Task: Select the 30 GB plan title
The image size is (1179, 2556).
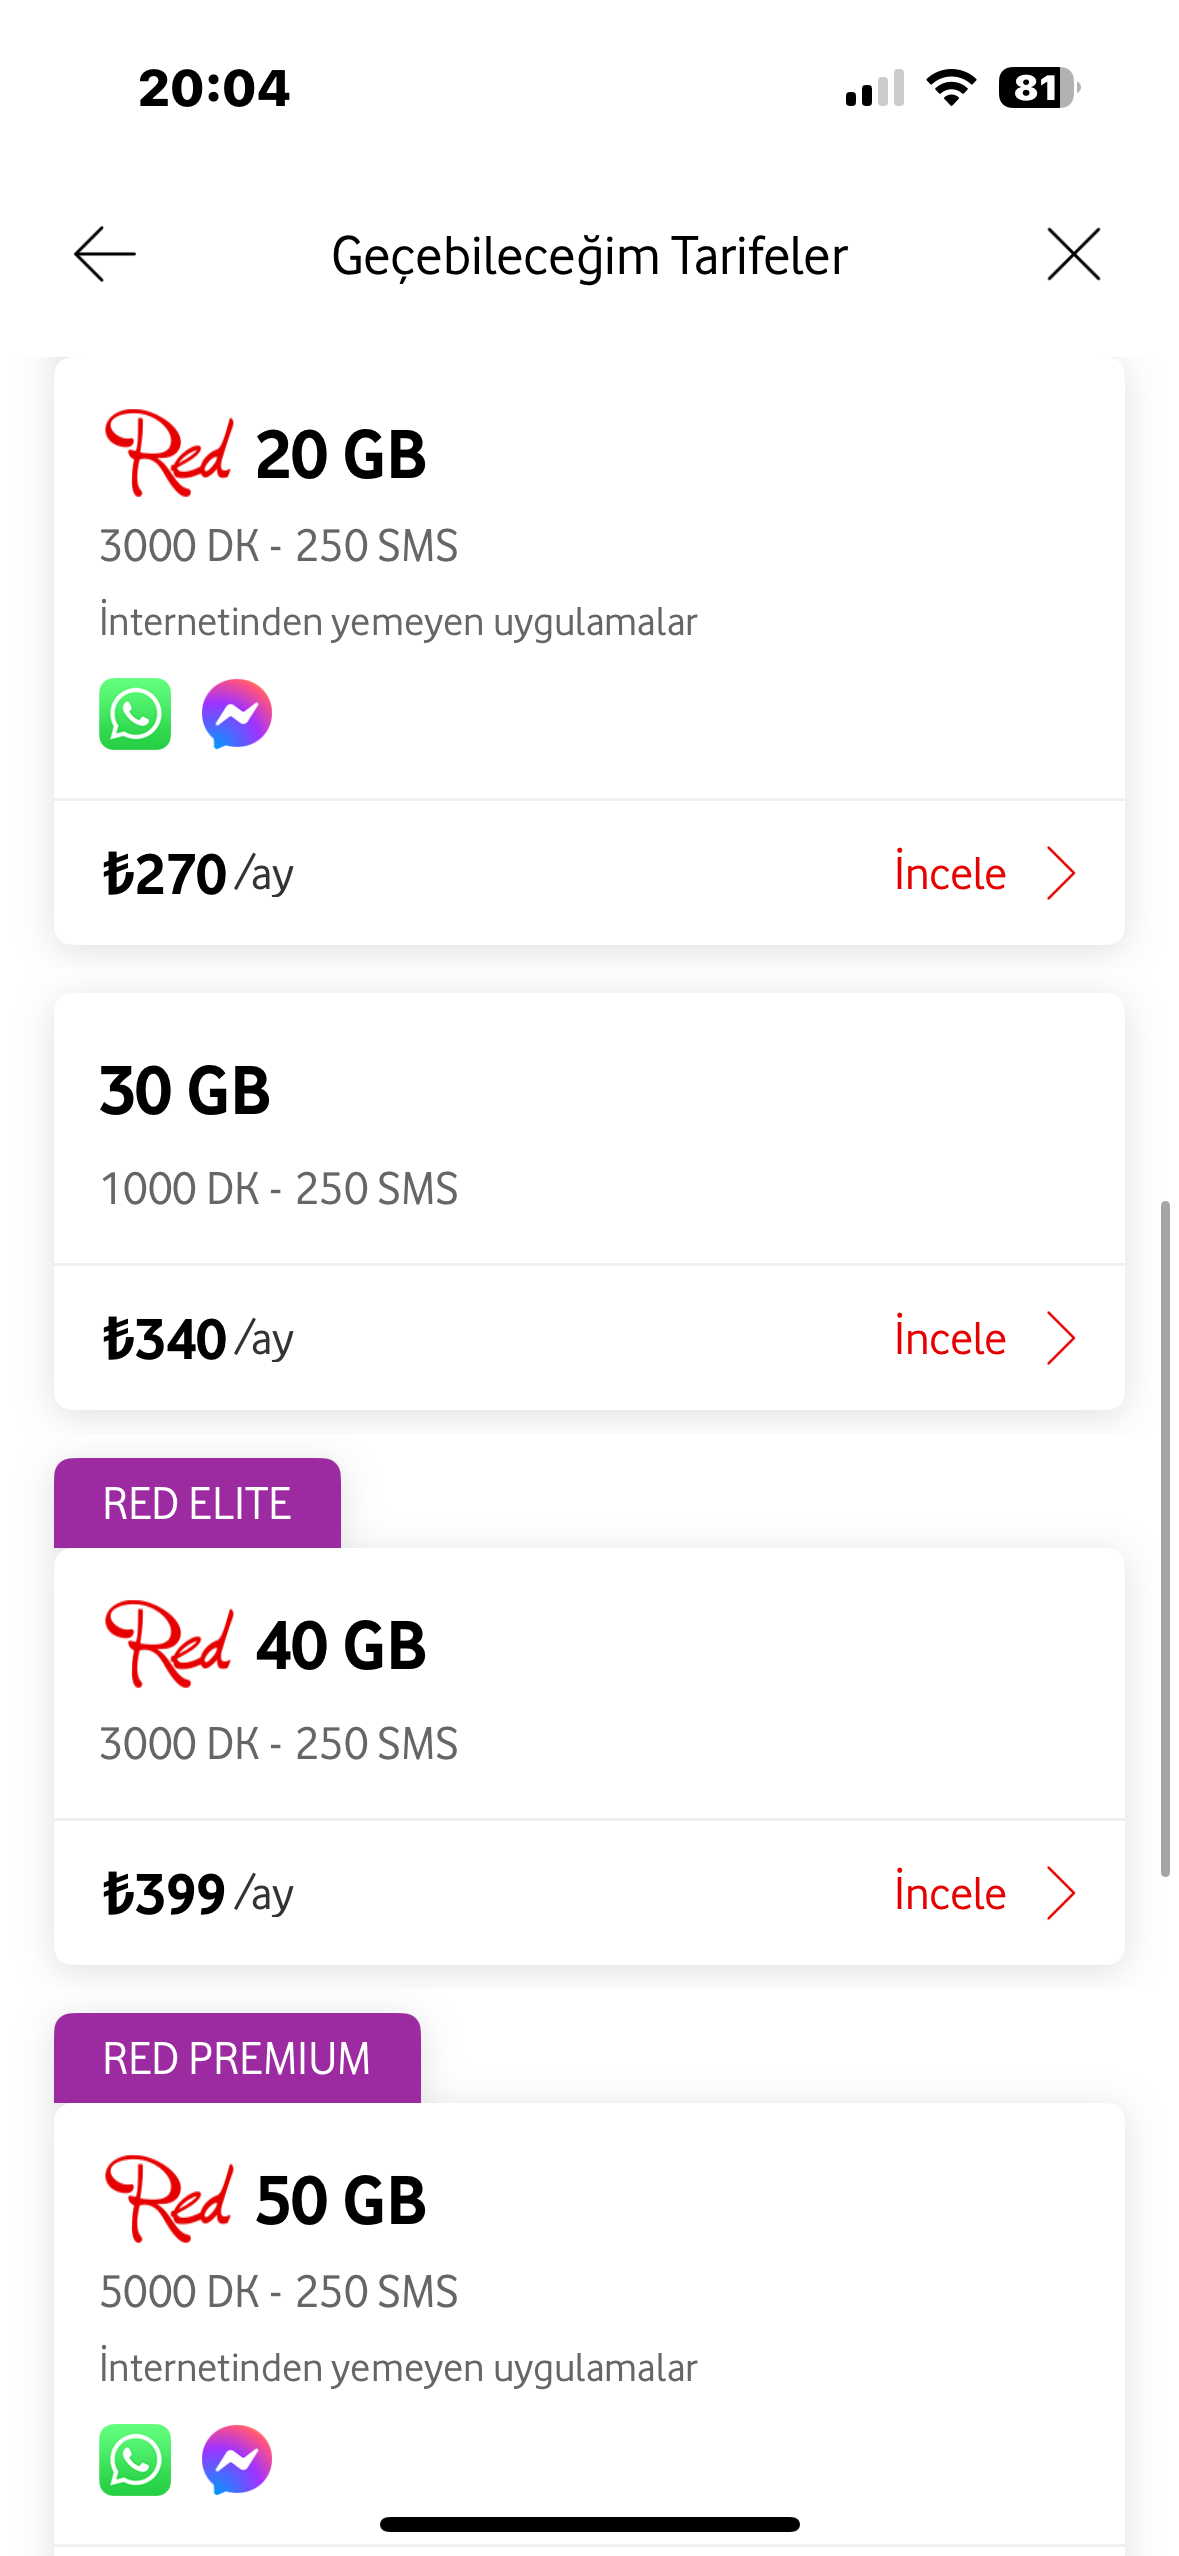Action: click(x=185, y=1090)
